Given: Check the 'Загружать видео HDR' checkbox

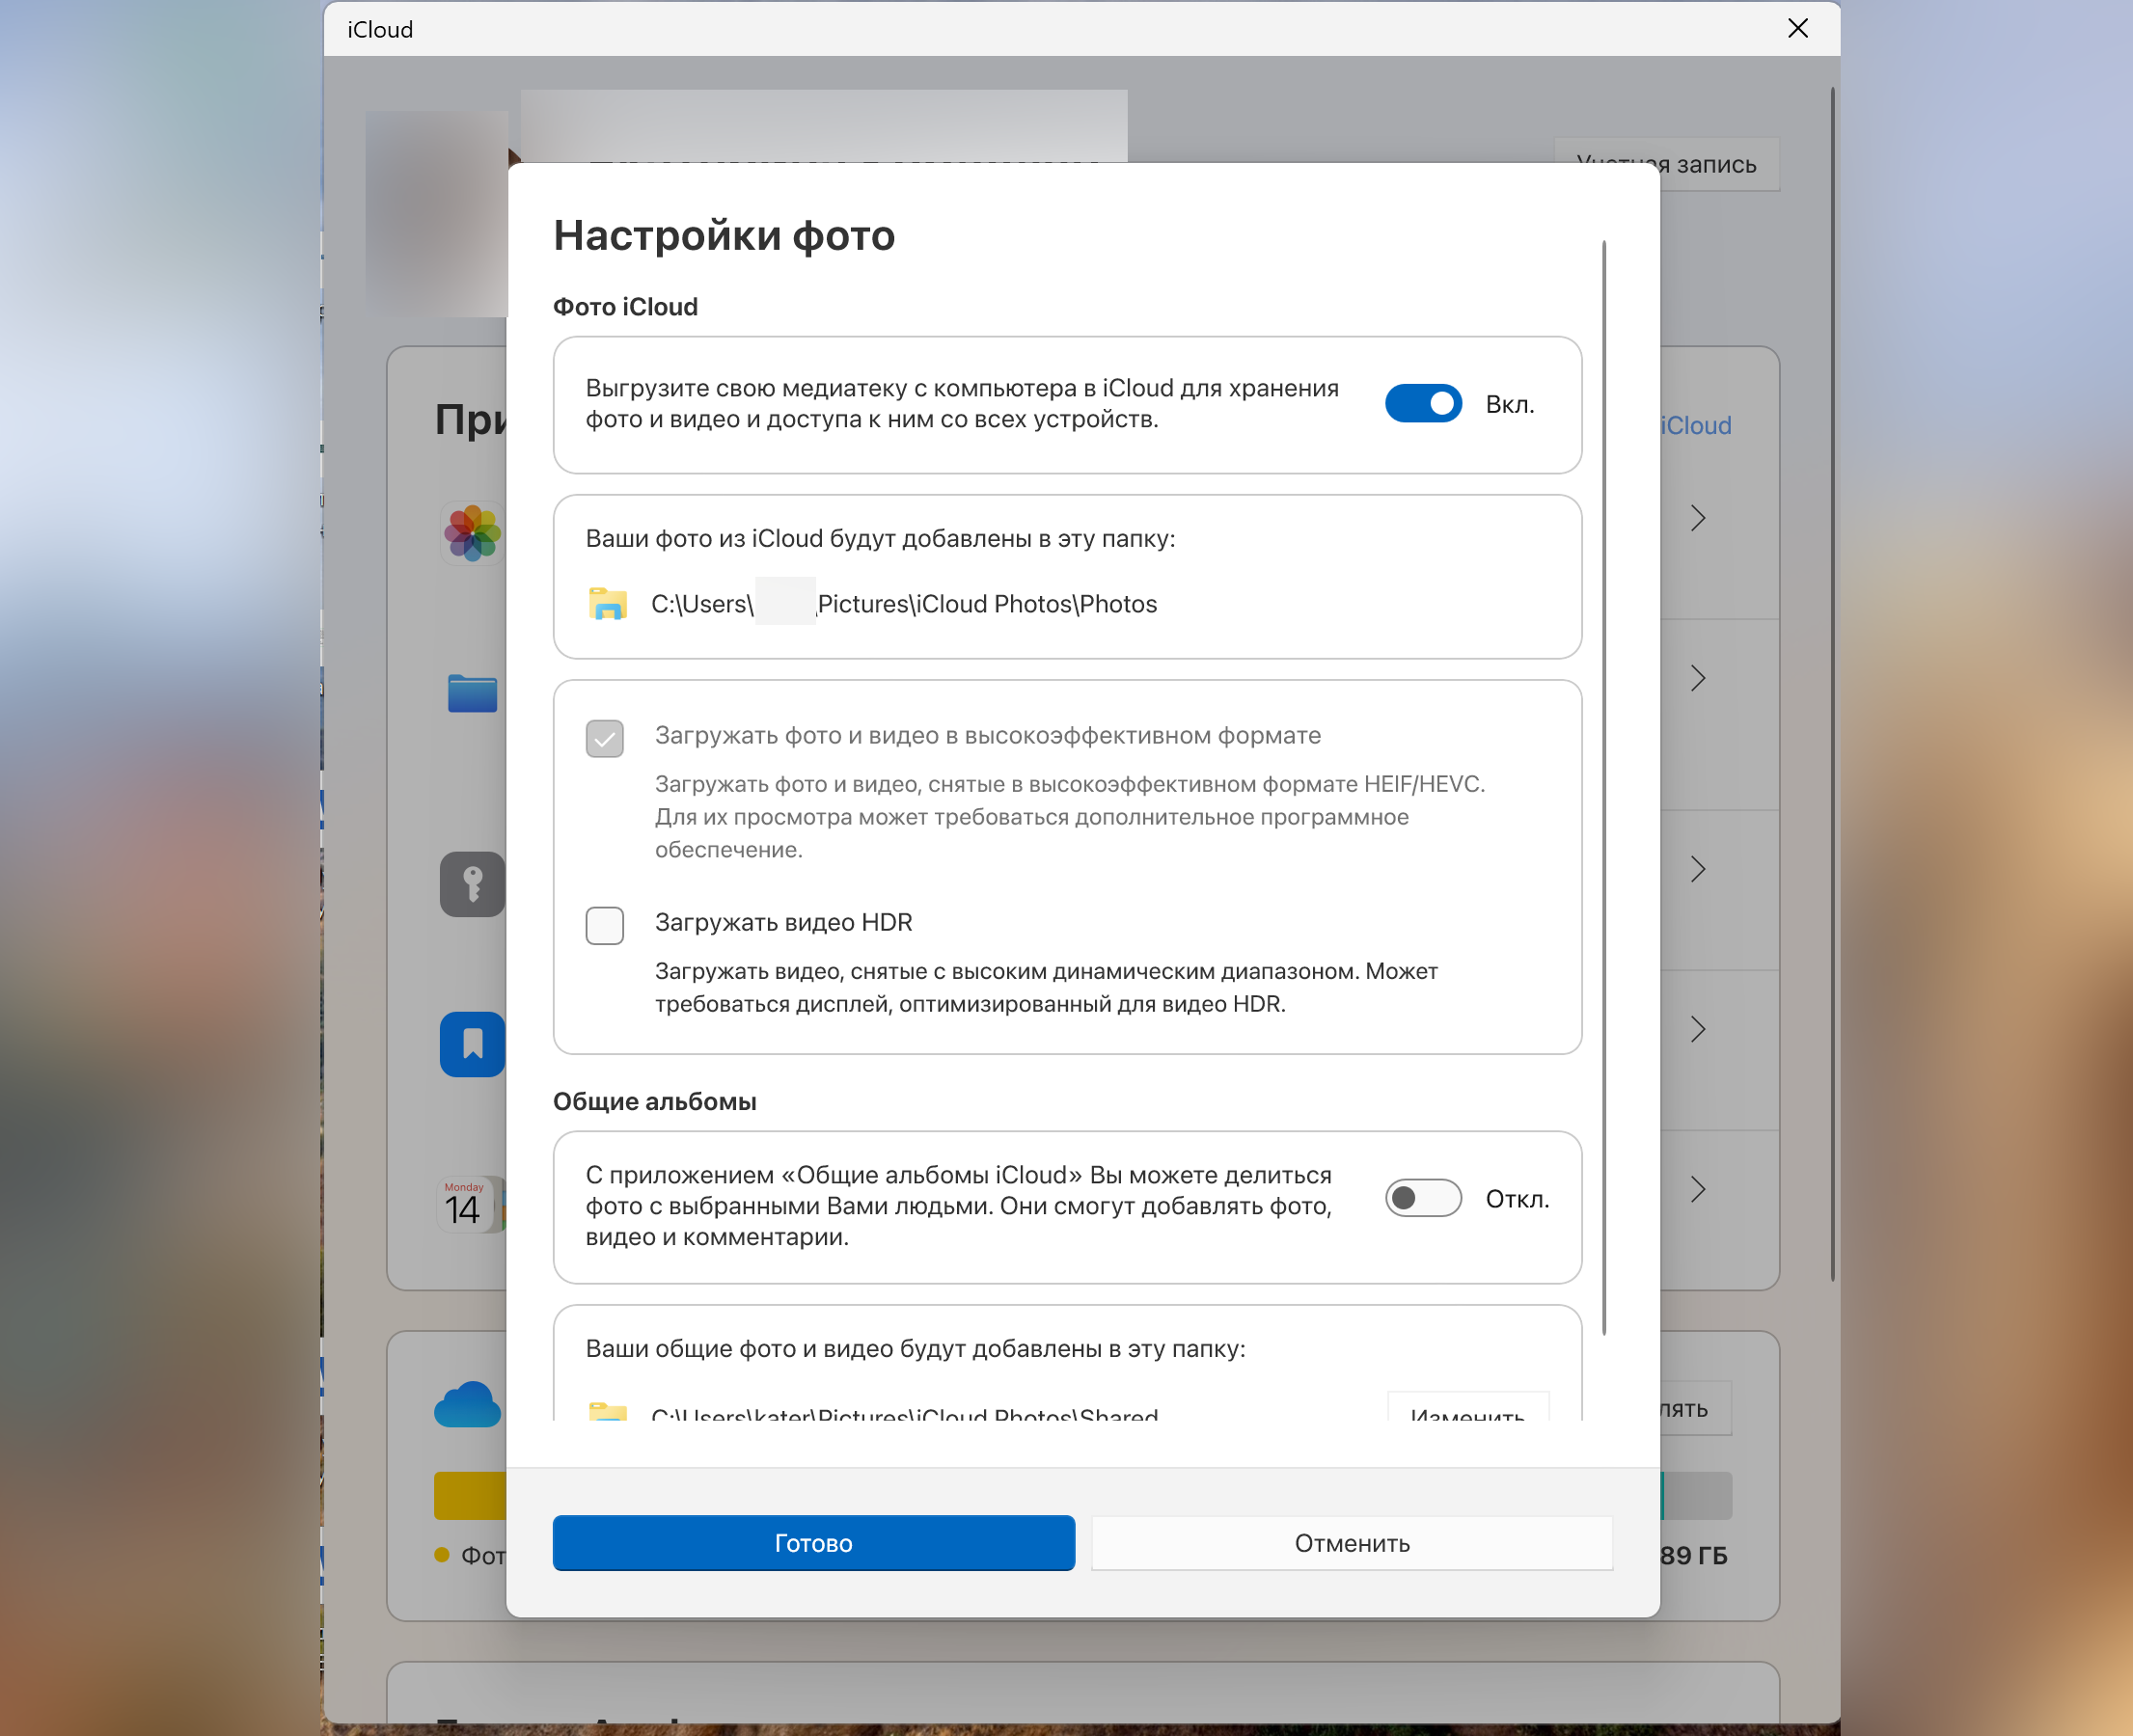Looking at the screenshot, I should tap(604, 926).
